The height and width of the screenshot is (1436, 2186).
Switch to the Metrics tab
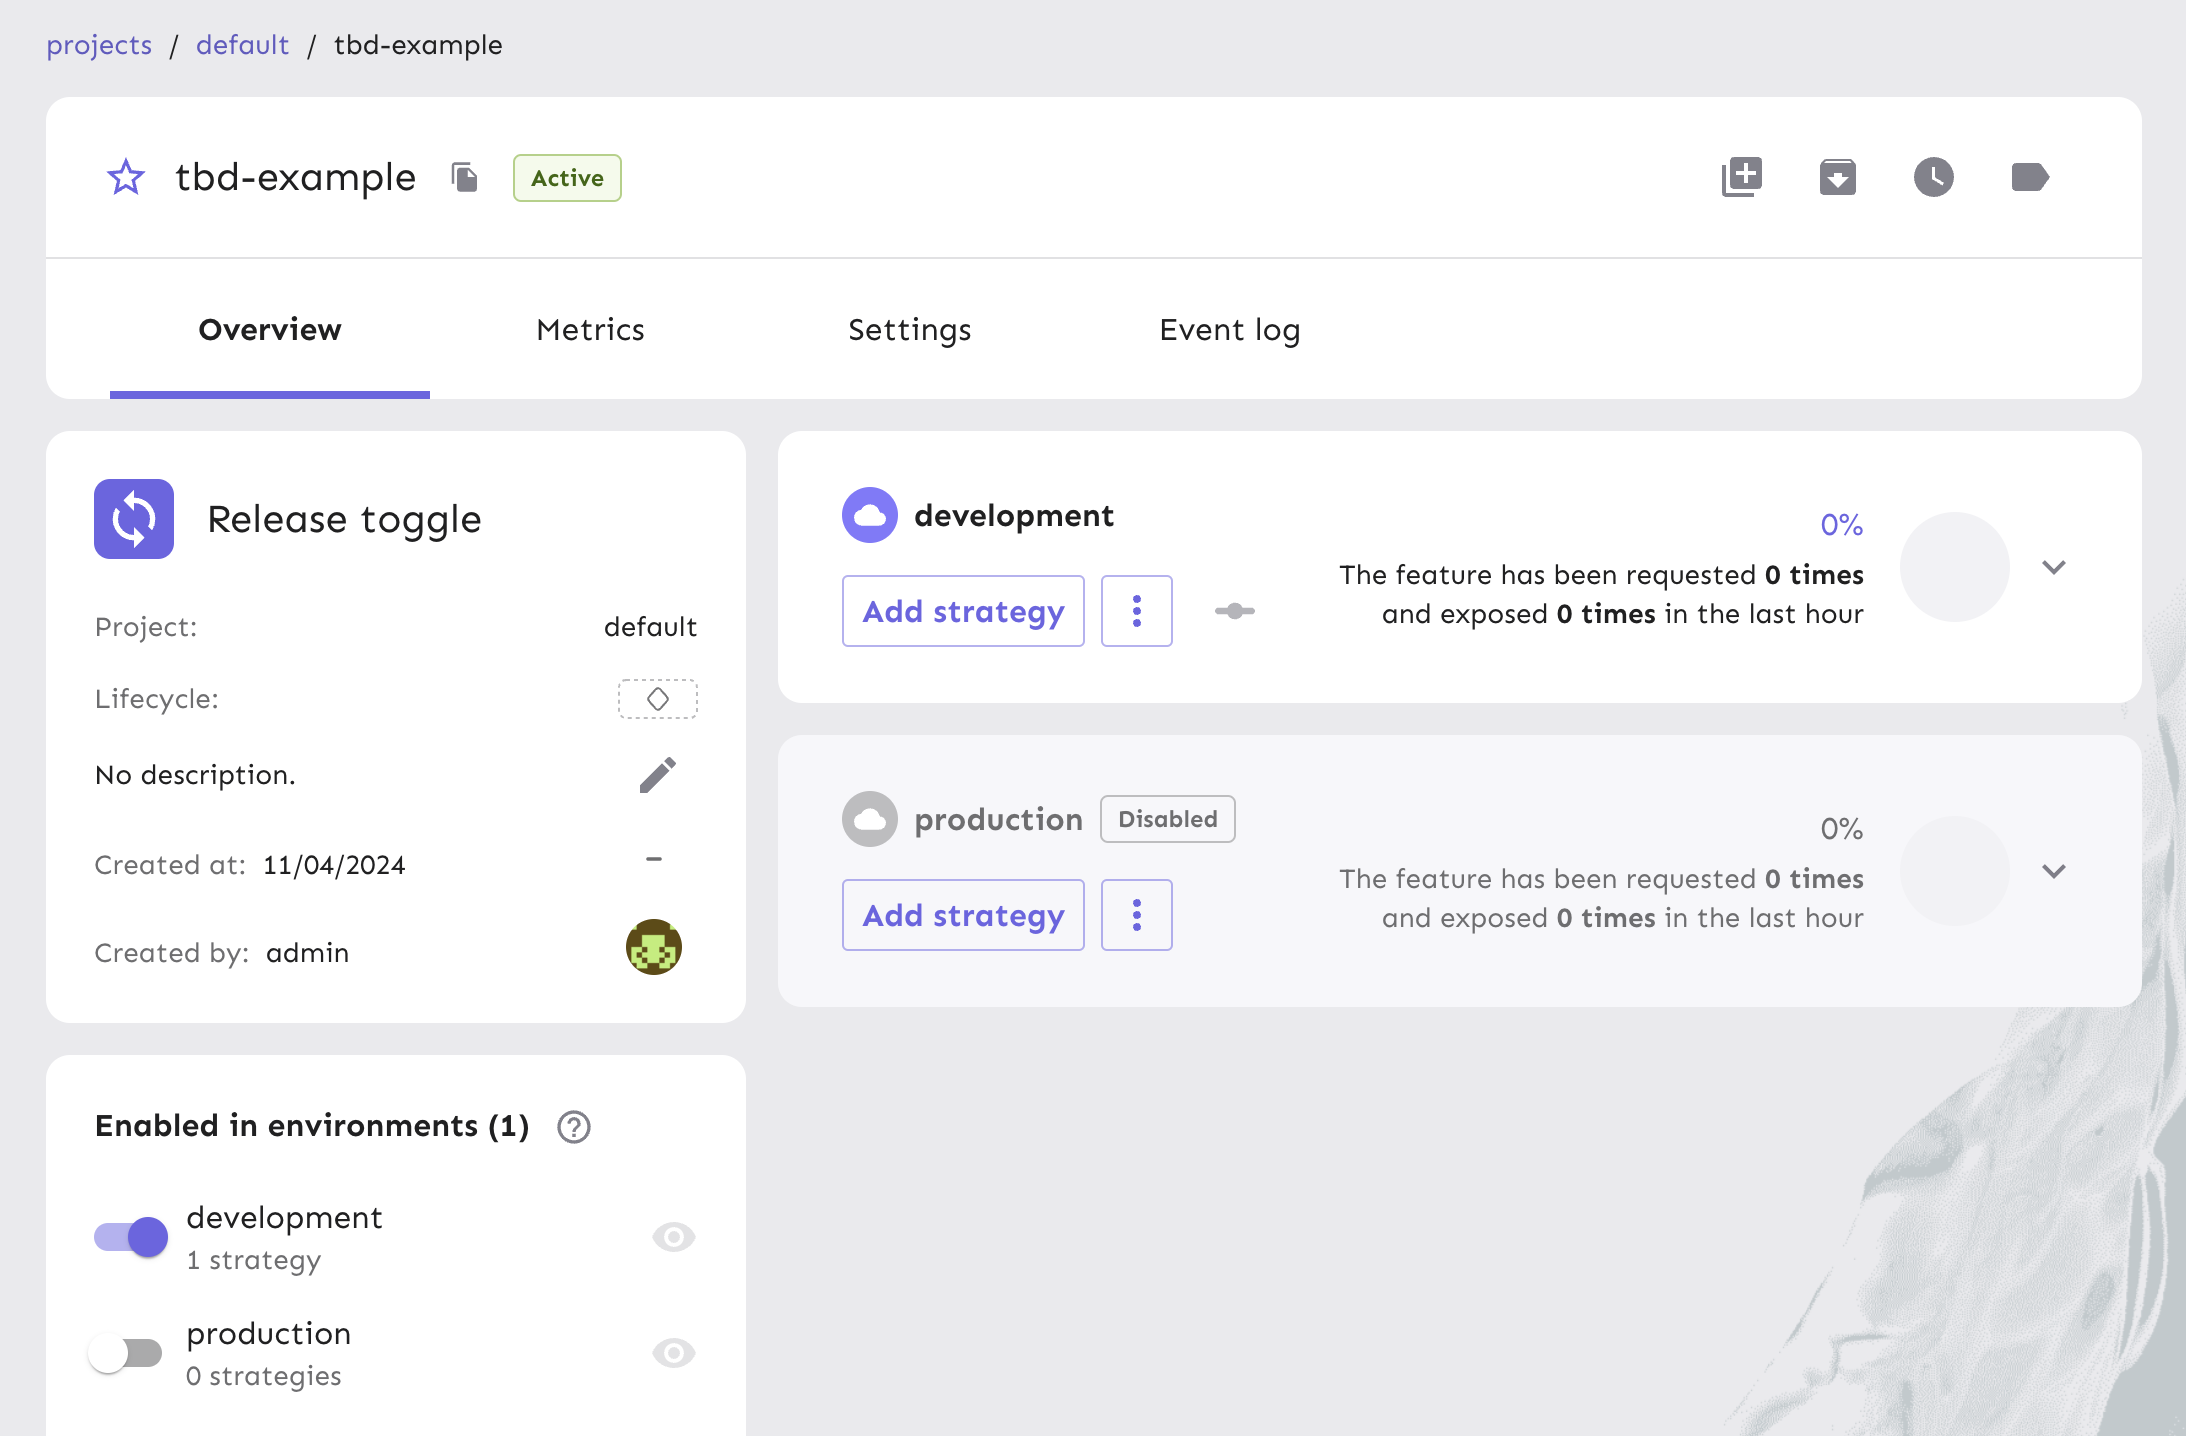590,330
